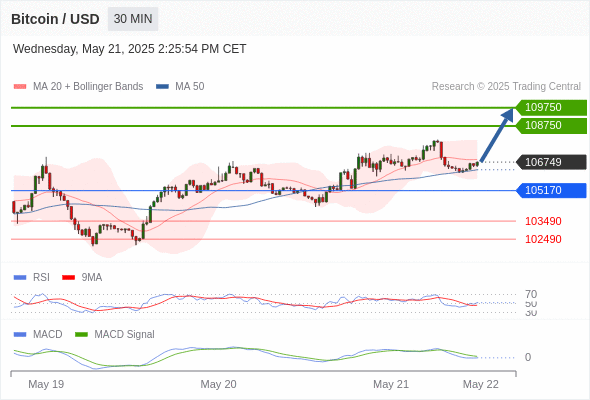The height and width of the screenshot is (400, 590).
Task: Click the May 22 date axis label
Action: [x=481, y=384]
